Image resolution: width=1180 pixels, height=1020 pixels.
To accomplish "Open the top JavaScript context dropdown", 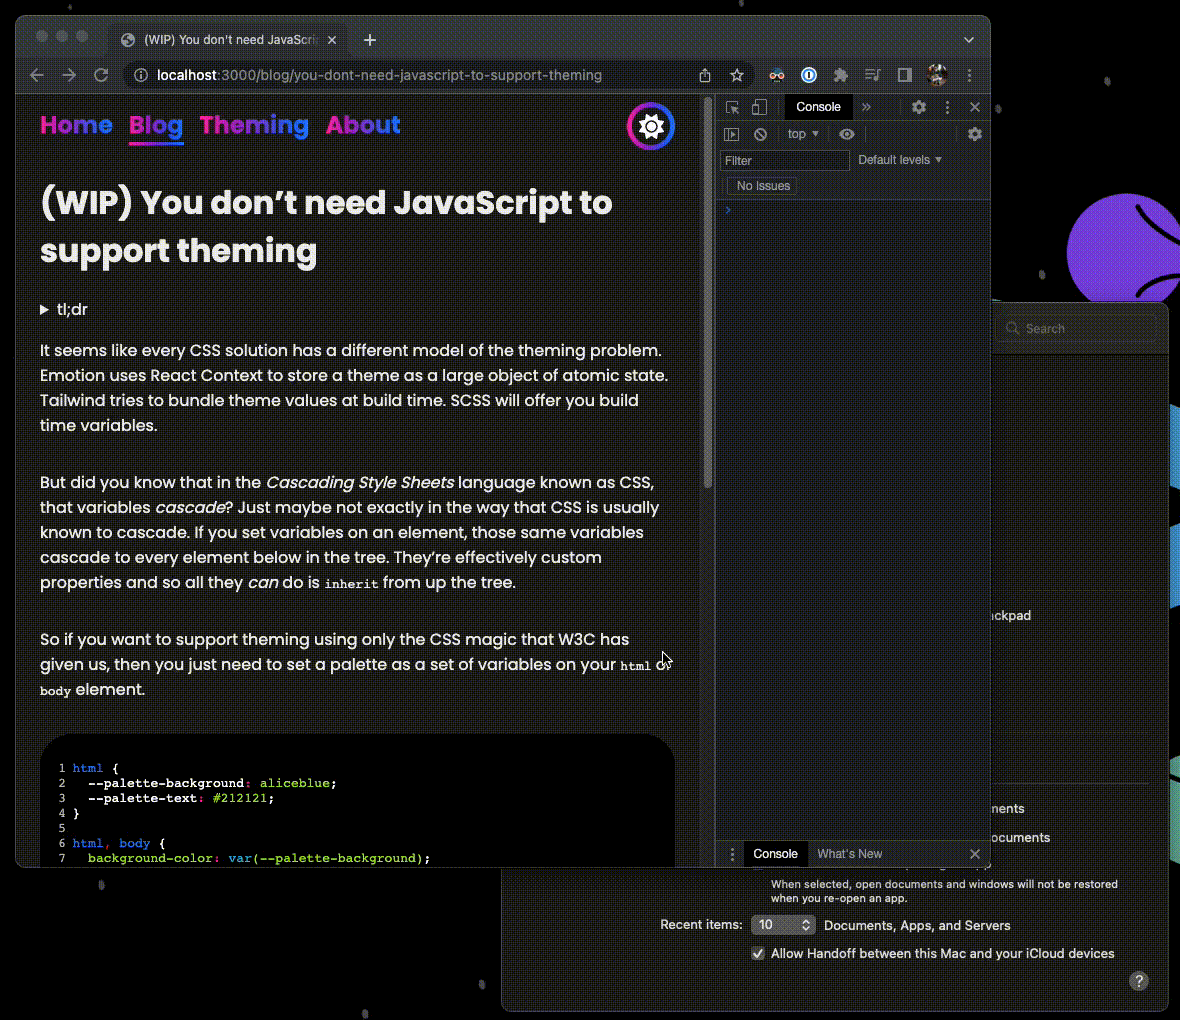I will click(803, 134).
